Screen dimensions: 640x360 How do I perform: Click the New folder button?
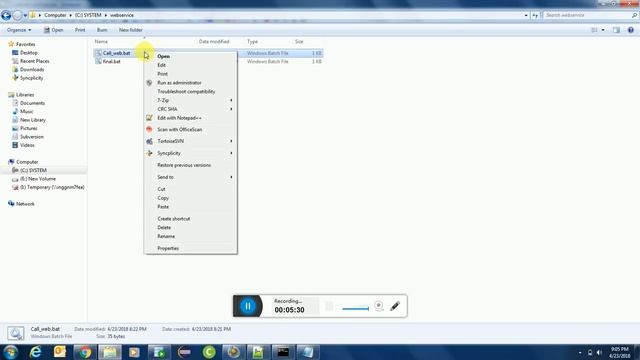(x=131, y=30)
